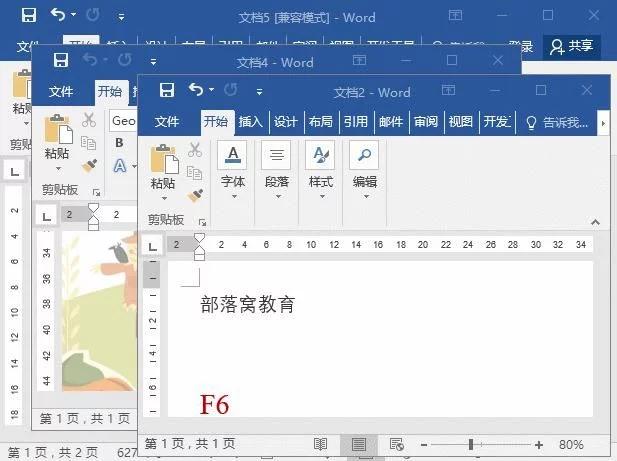
Task: Click the text 部落窝教育 in document
Action: coord(248,305)
